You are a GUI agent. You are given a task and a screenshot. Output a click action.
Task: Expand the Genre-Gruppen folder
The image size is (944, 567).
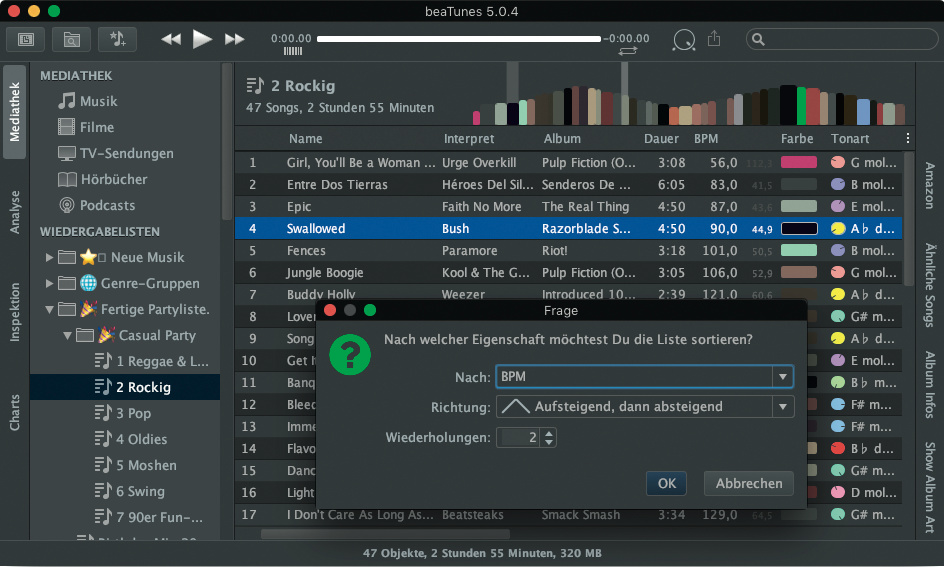tap(49, 284)
